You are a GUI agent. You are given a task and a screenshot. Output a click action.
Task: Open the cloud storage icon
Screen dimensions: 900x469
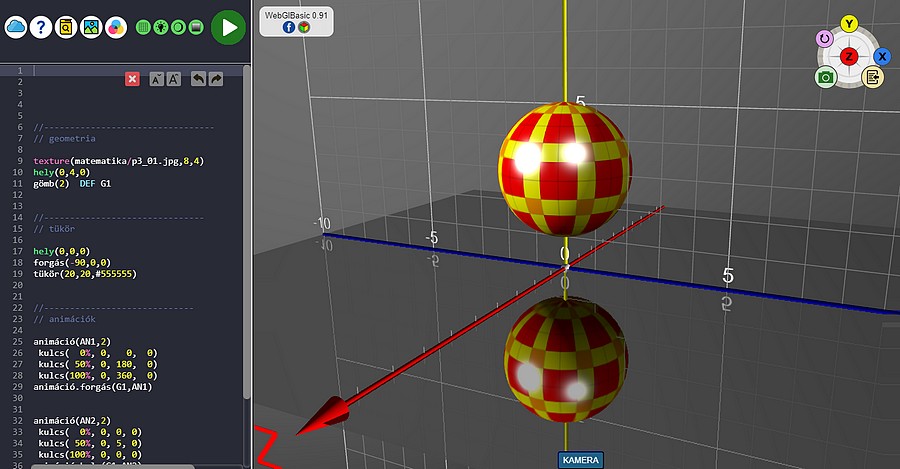(x=17, y=28)
